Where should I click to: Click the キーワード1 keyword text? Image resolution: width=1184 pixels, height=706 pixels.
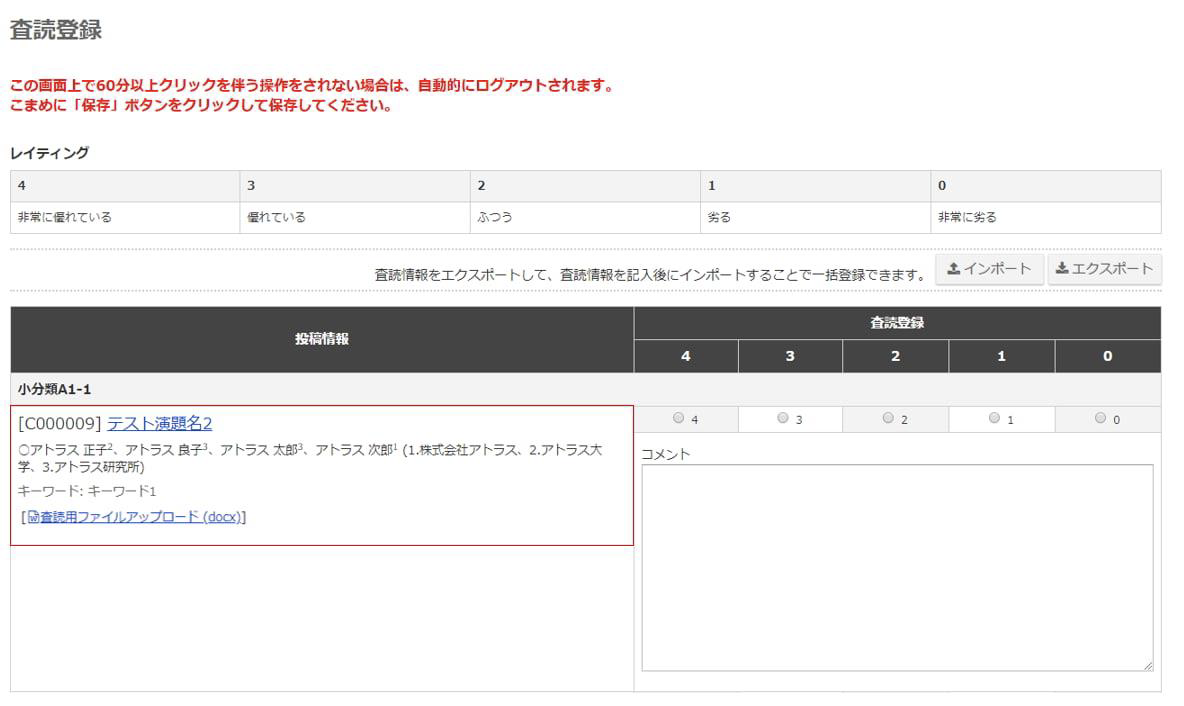pyautogui.click(x=126, y=491)
